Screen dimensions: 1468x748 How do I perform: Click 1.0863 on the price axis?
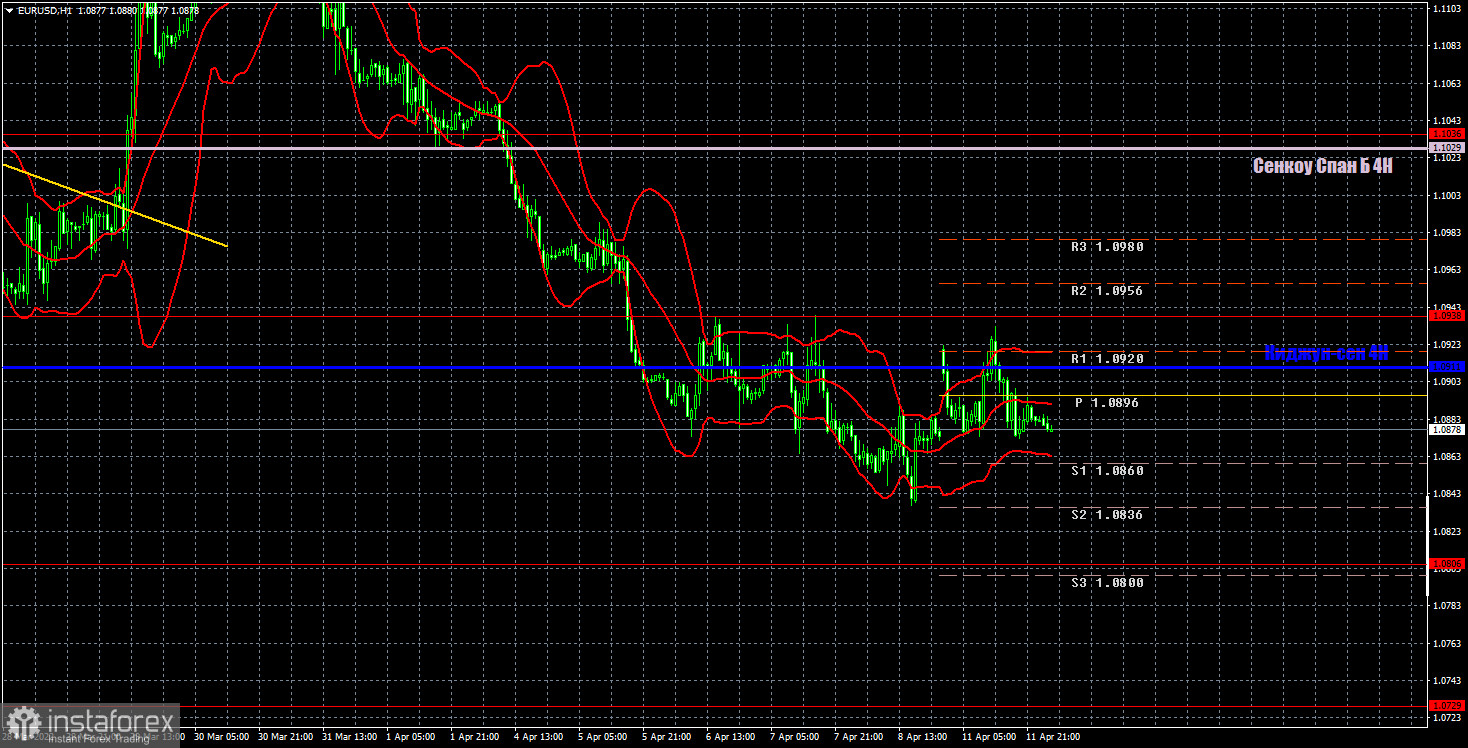[x=1447, y=457]
